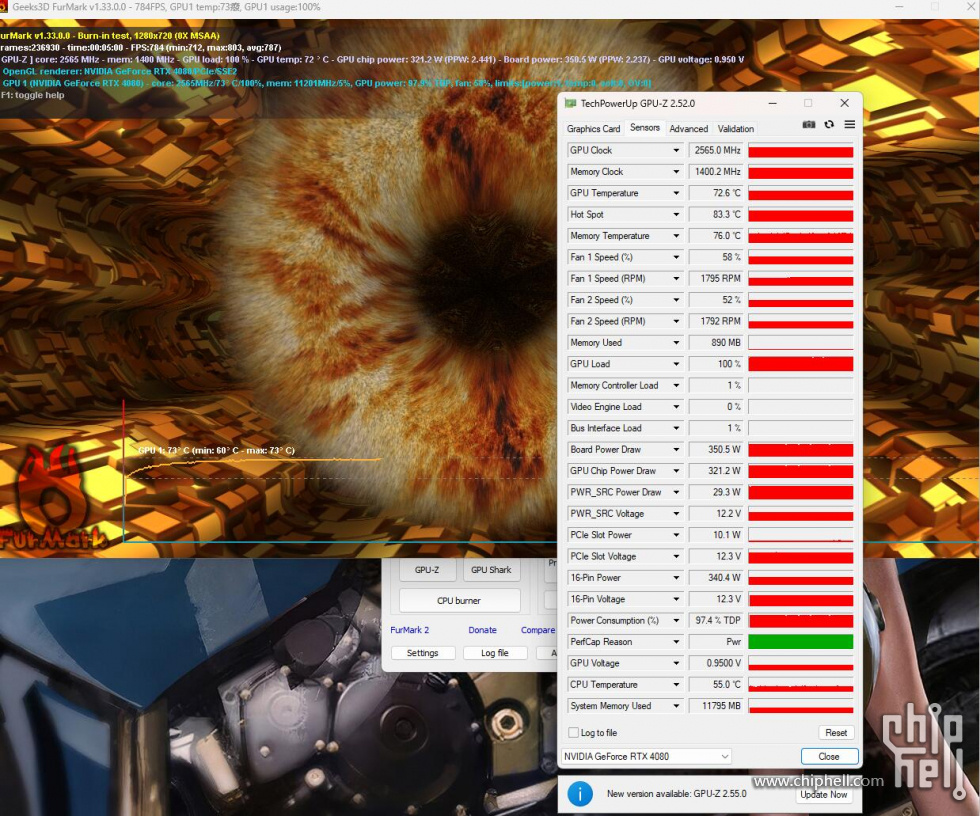Open the Memory Clock sensor dropdown
Screen dimensions: 980x816
click(676, 172)
